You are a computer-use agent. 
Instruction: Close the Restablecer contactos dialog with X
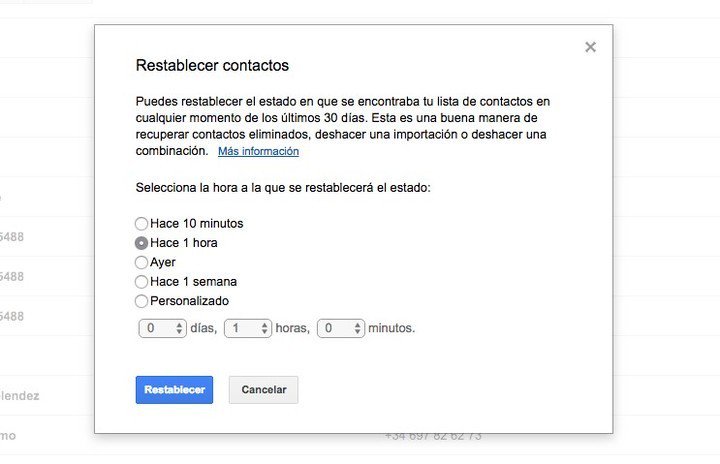click(x=590, y=47)
